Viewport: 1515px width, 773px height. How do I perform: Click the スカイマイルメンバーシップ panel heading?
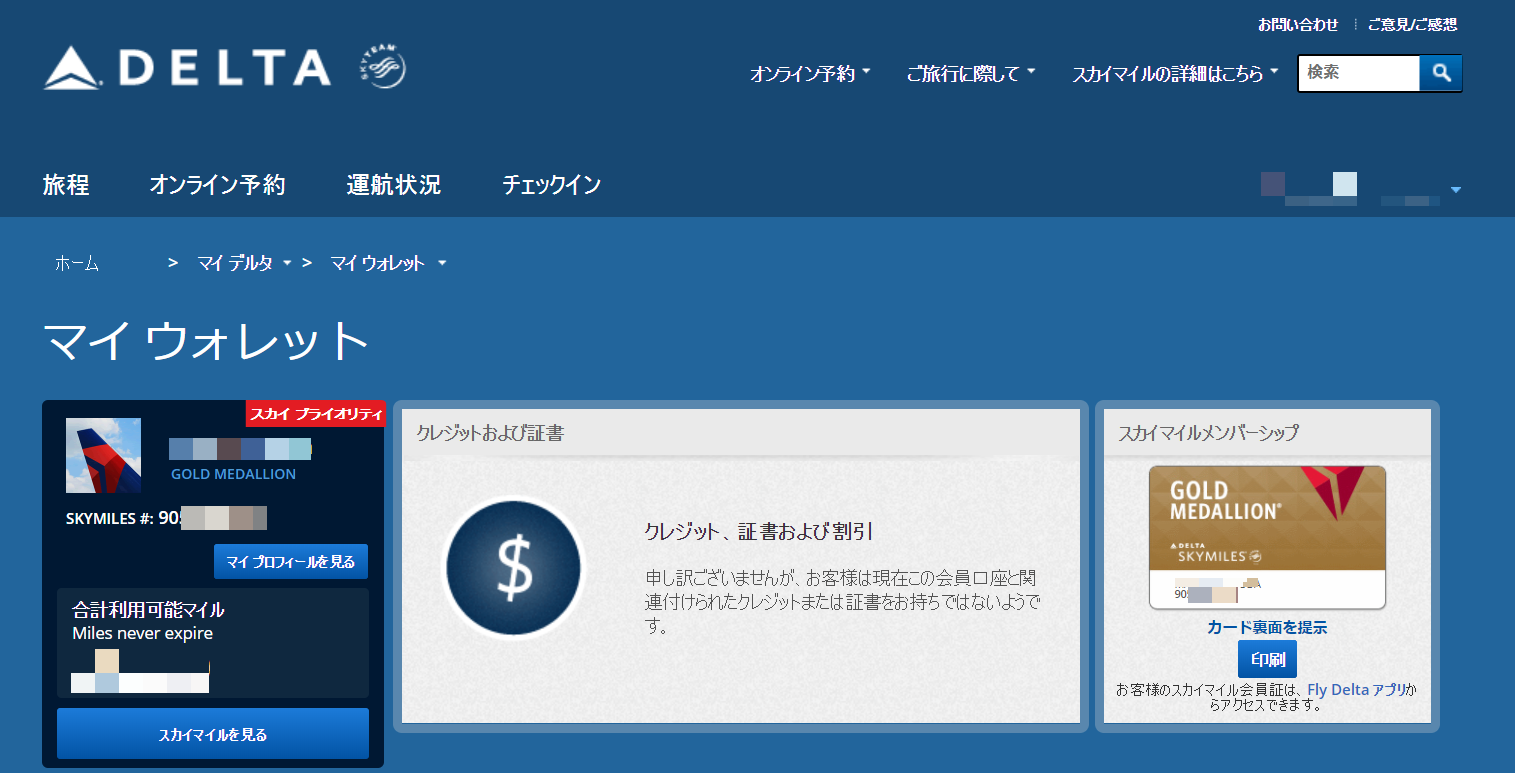point(1208,432)
